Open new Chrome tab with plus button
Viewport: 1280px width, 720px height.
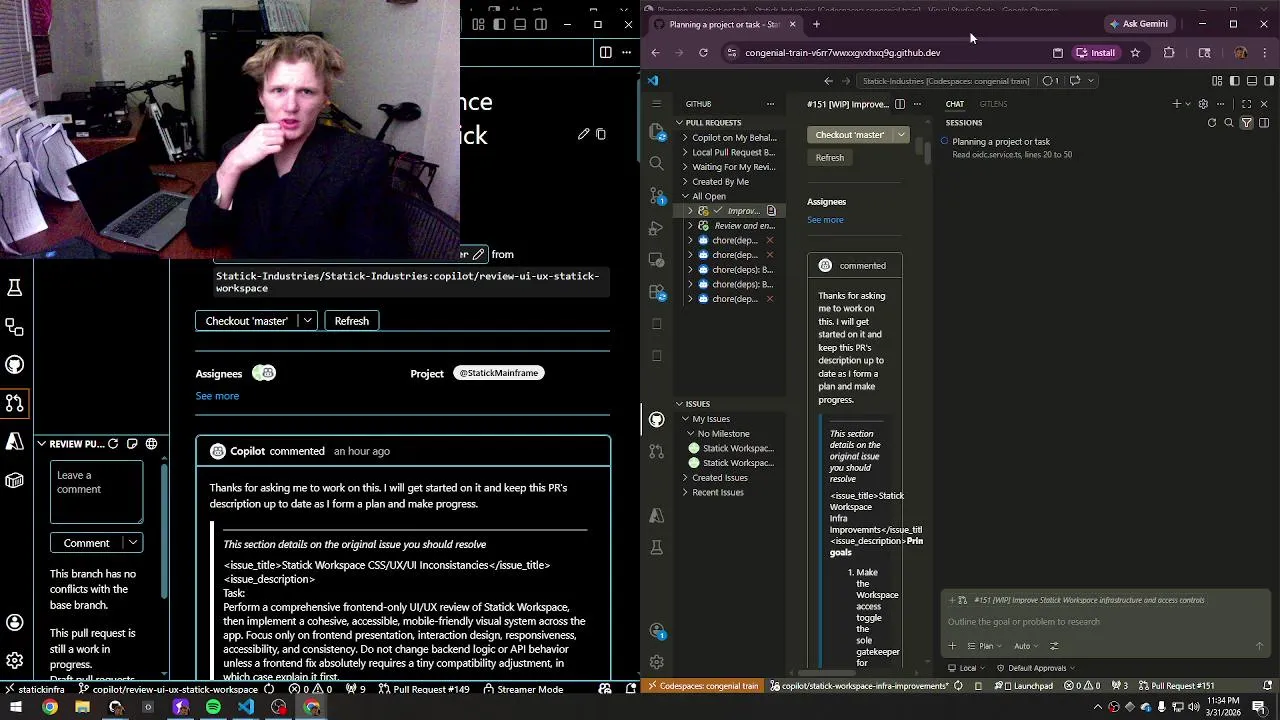coord(816,24)
